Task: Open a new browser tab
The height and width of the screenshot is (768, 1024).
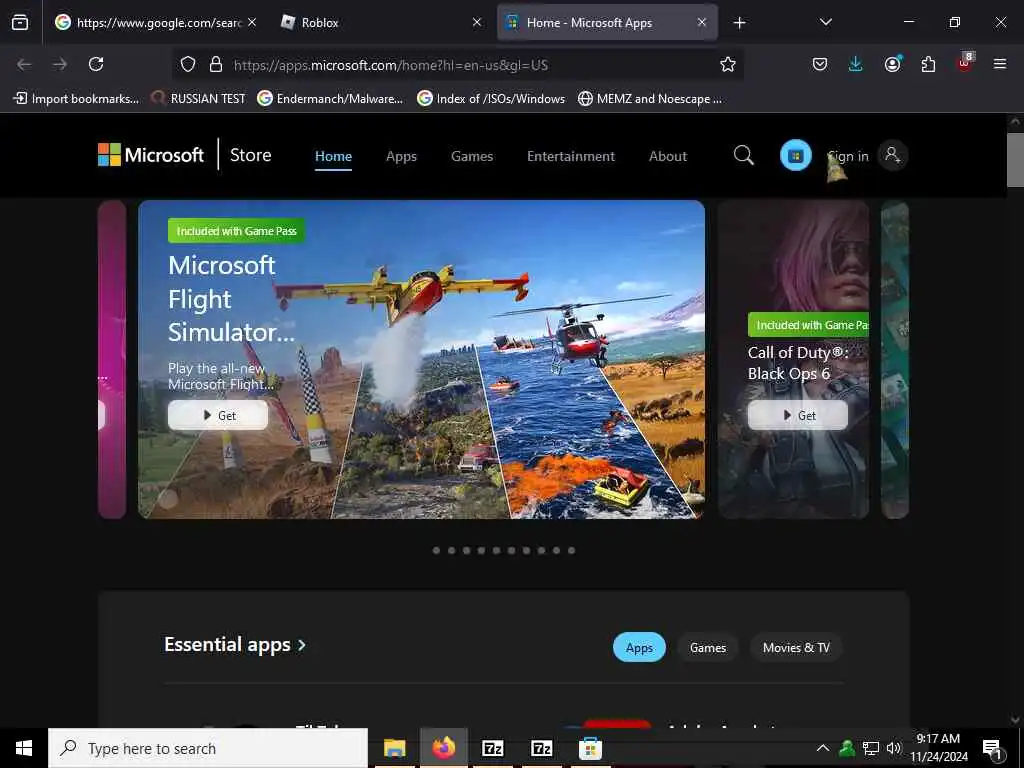Action: [739, 23]
